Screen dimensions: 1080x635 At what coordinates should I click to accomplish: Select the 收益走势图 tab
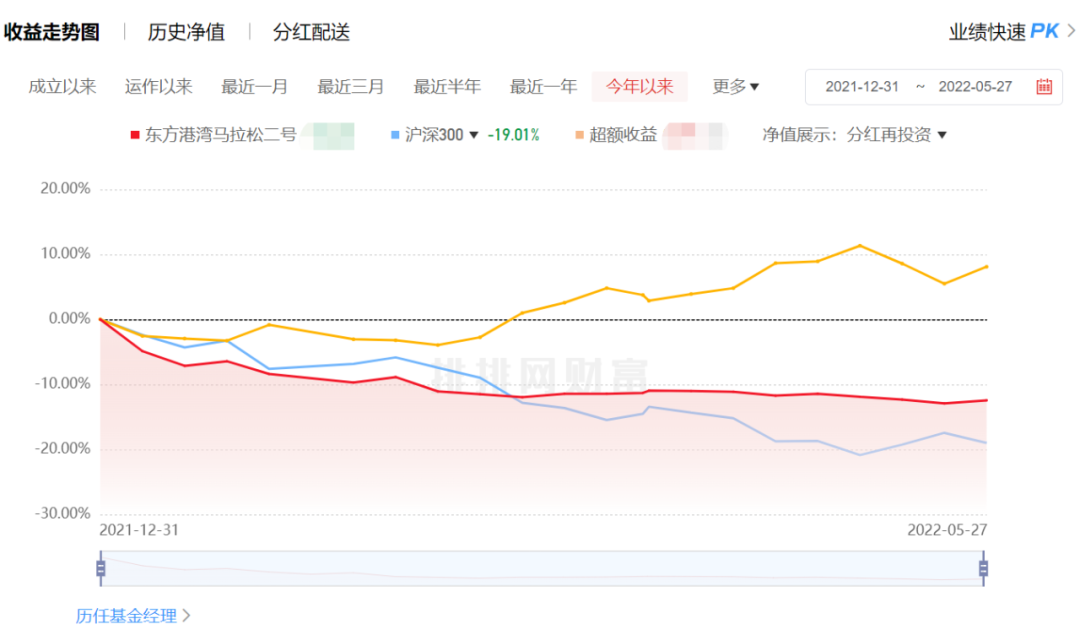point(52,32)
